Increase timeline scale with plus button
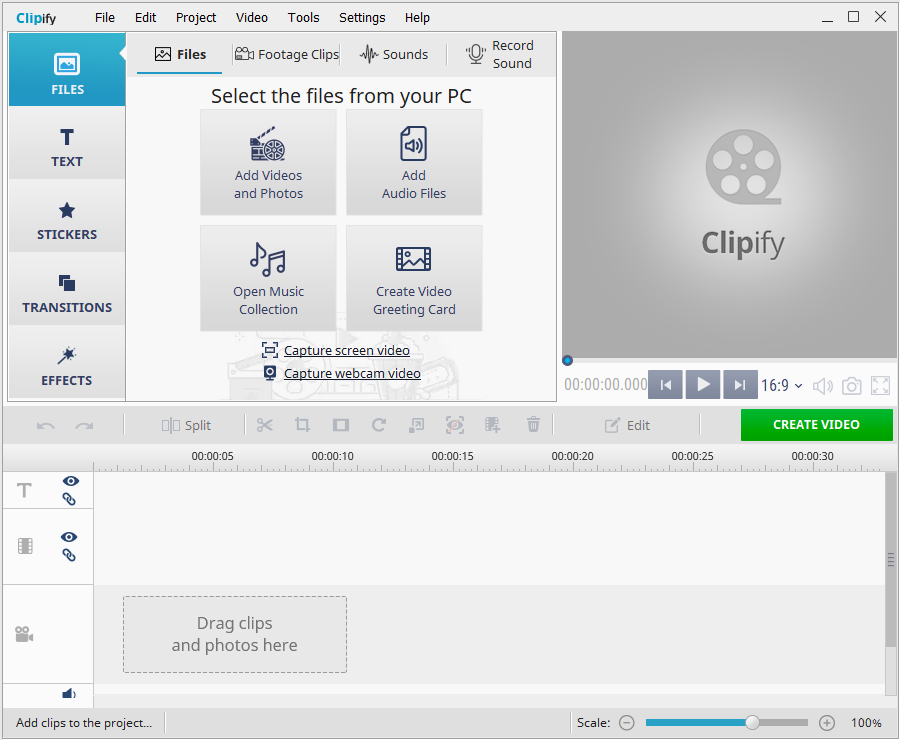 [x=827, y=723]
